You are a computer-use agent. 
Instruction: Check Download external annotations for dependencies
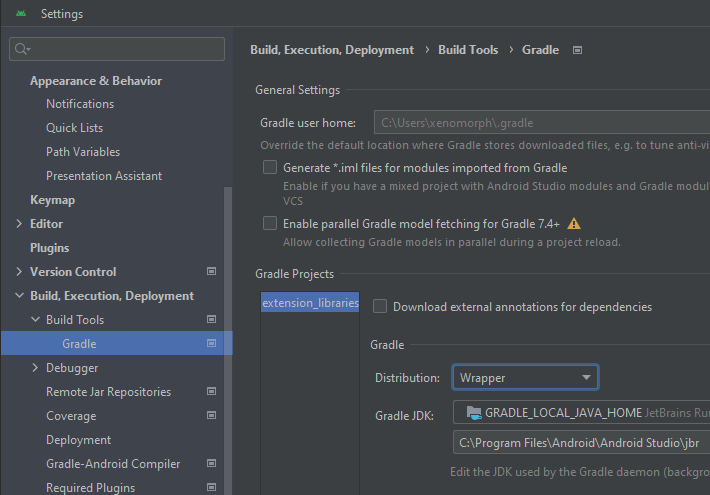click(x=380, y=306)
